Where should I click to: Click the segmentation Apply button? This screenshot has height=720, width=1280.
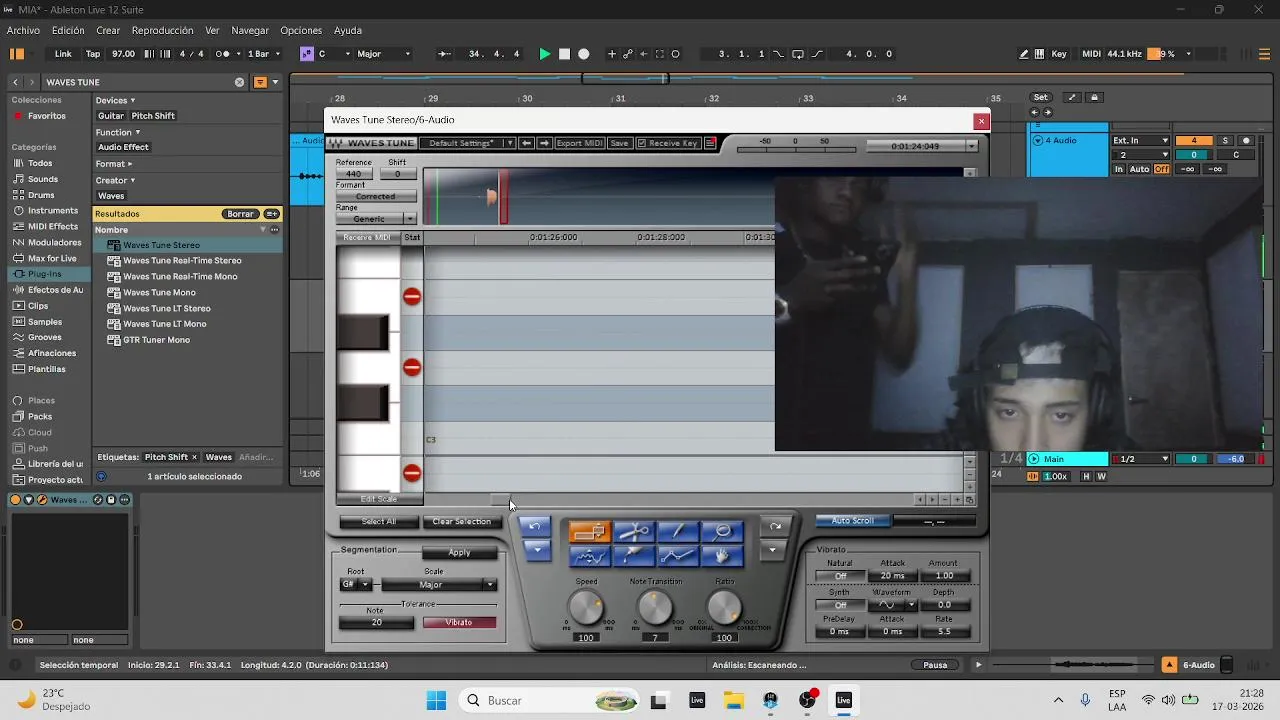(459, 553)
